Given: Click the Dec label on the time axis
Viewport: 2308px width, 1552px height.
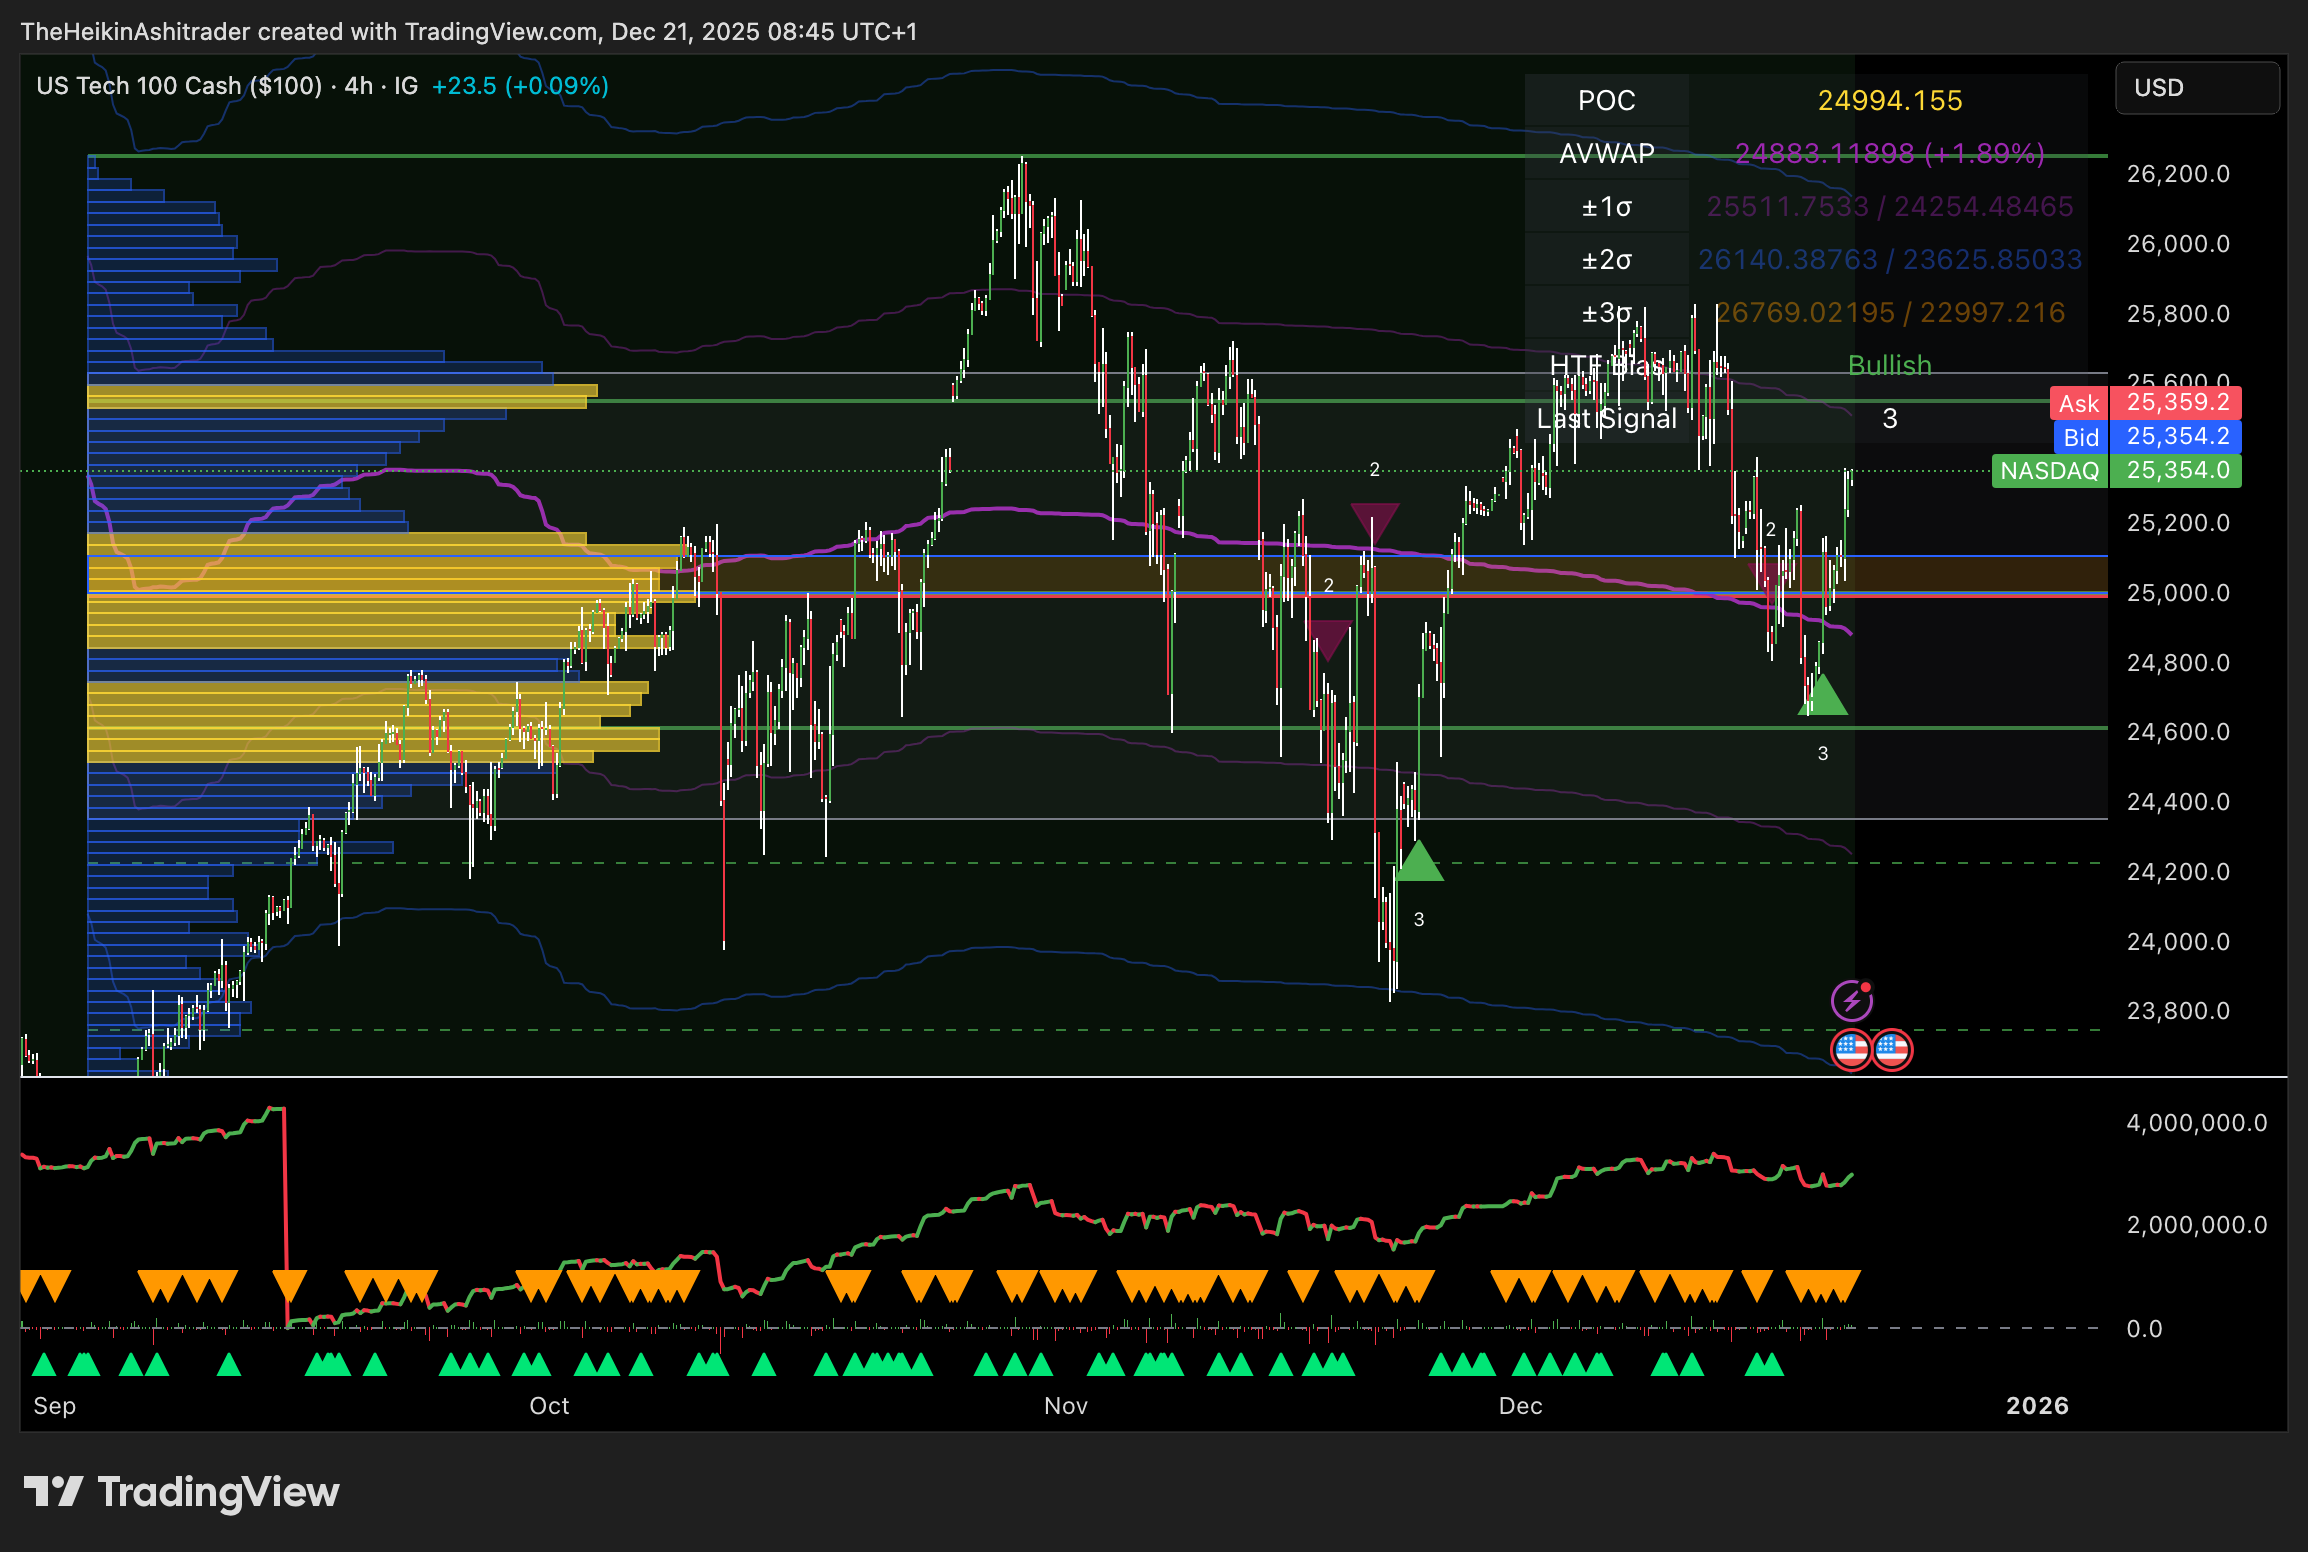Looking at the screenshot, I should 1521,1405.
